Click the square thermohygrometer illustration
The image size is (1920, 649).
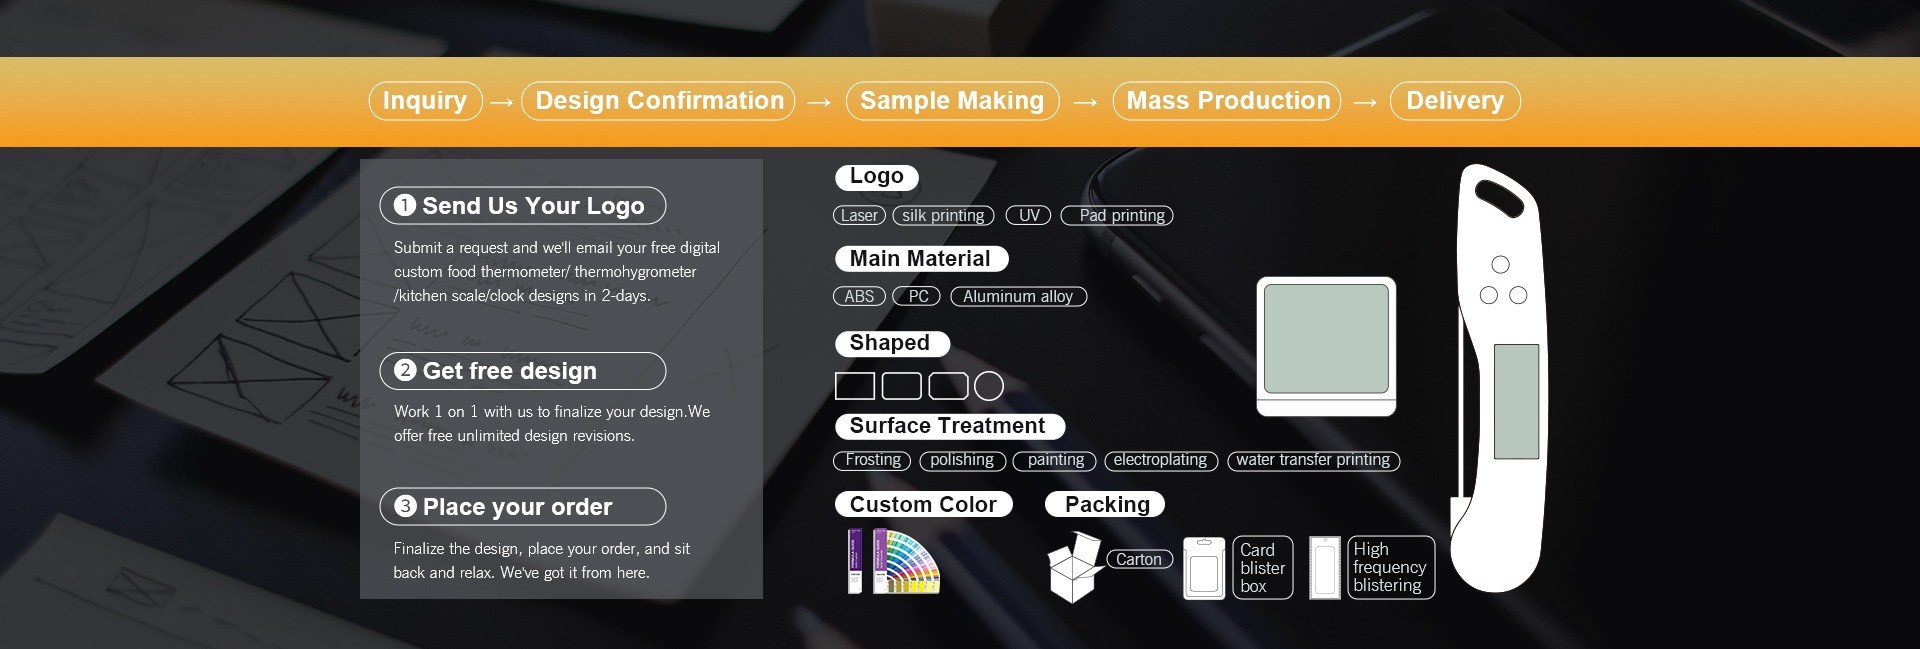pos(1326,347)
